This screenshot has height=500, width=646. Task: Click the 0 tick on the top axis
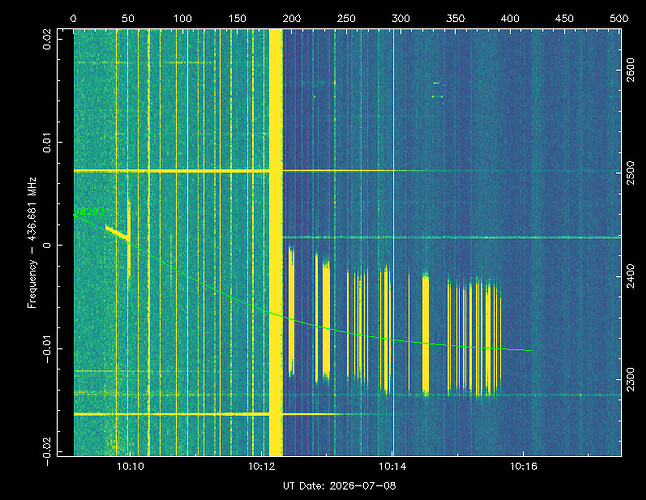pyautogui.click(x=73, y=19)
